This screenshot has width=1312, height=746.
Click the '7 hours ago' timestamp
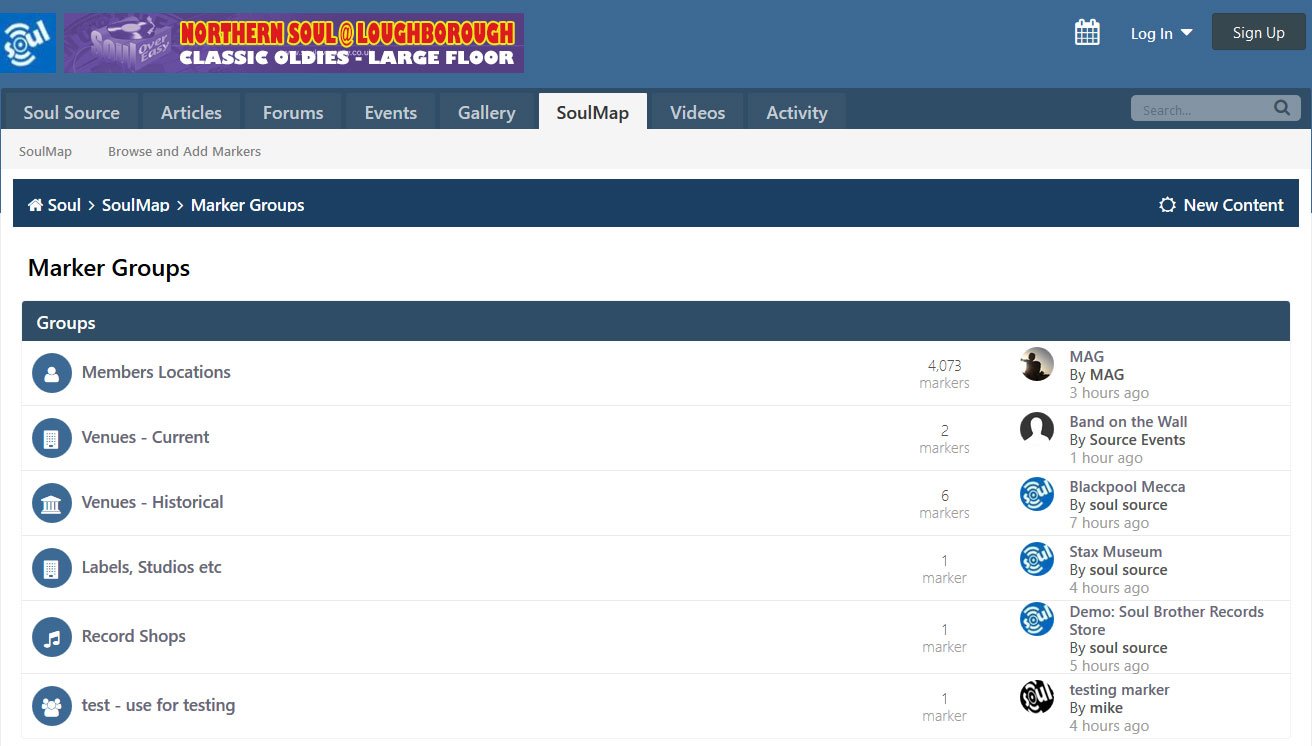click(1109, 522)
